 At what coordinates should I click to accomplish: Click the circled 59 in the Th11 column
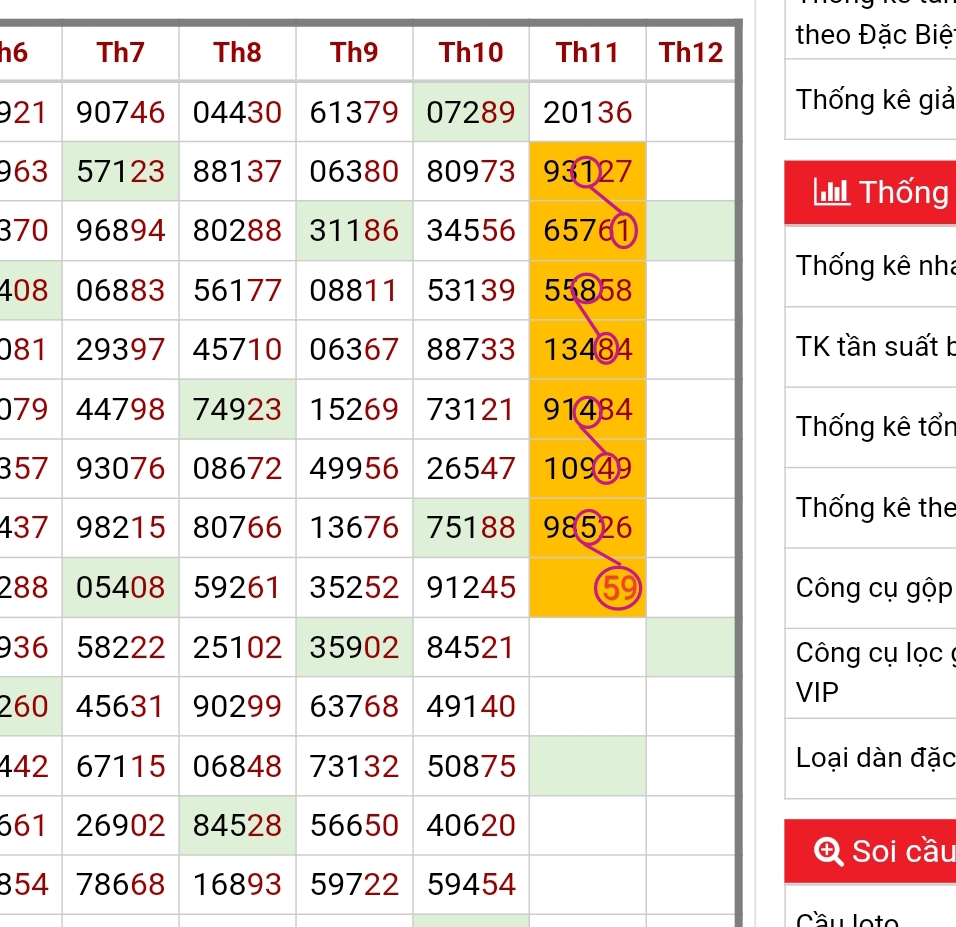point(617,588)
